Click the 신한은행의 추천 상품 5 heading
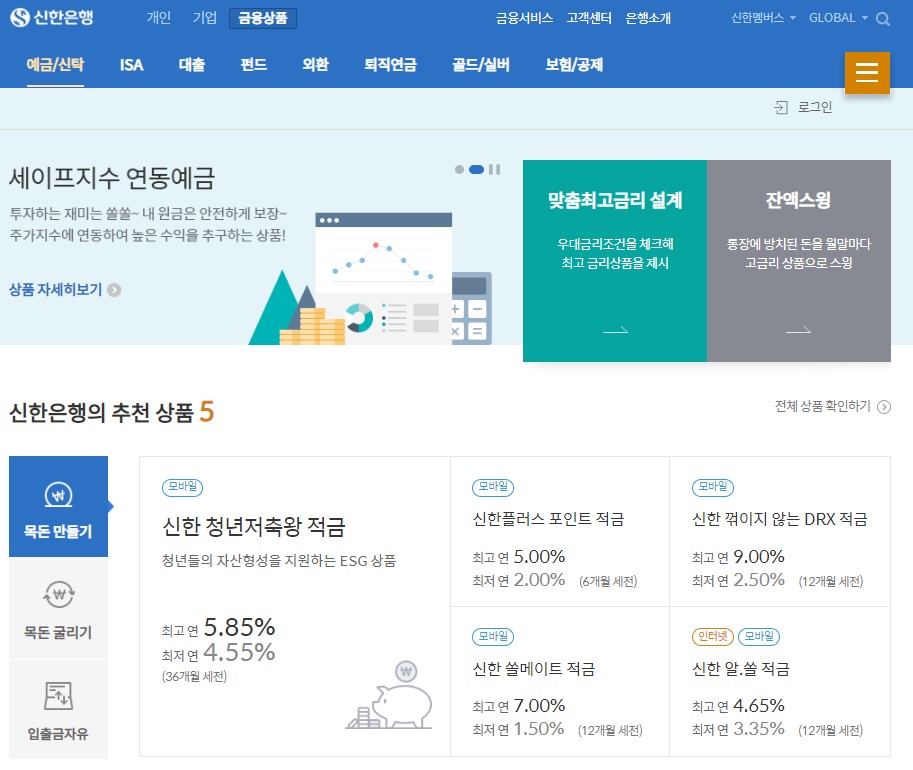Image resolution: width=913 pixels, height=770 pixels. tap(112, 412)
